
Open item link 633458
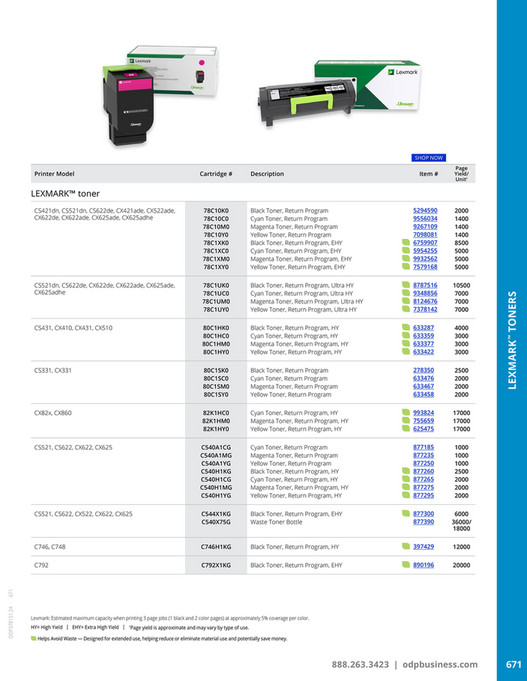point(423,394)
